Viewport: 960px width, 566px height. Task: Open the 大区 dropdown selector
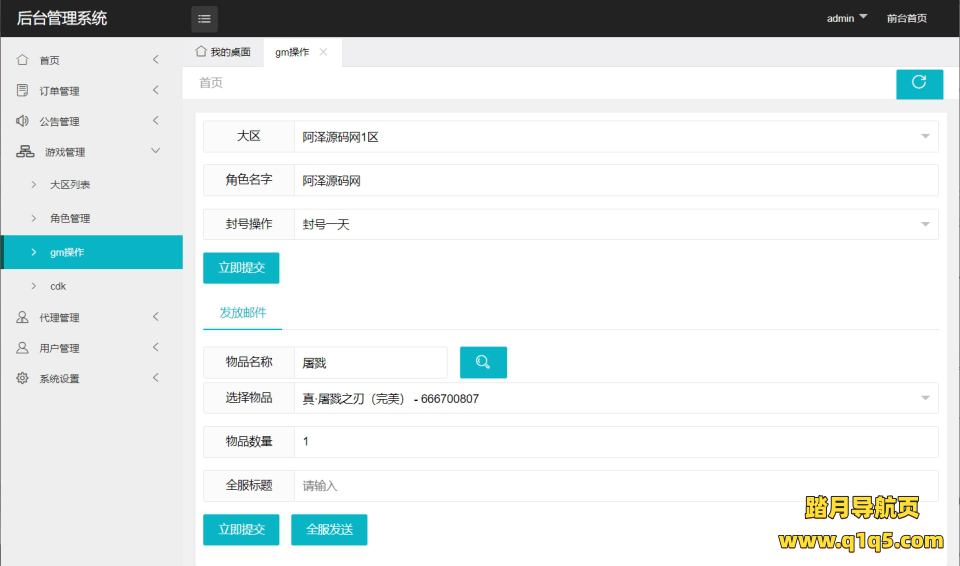(615, 137)
